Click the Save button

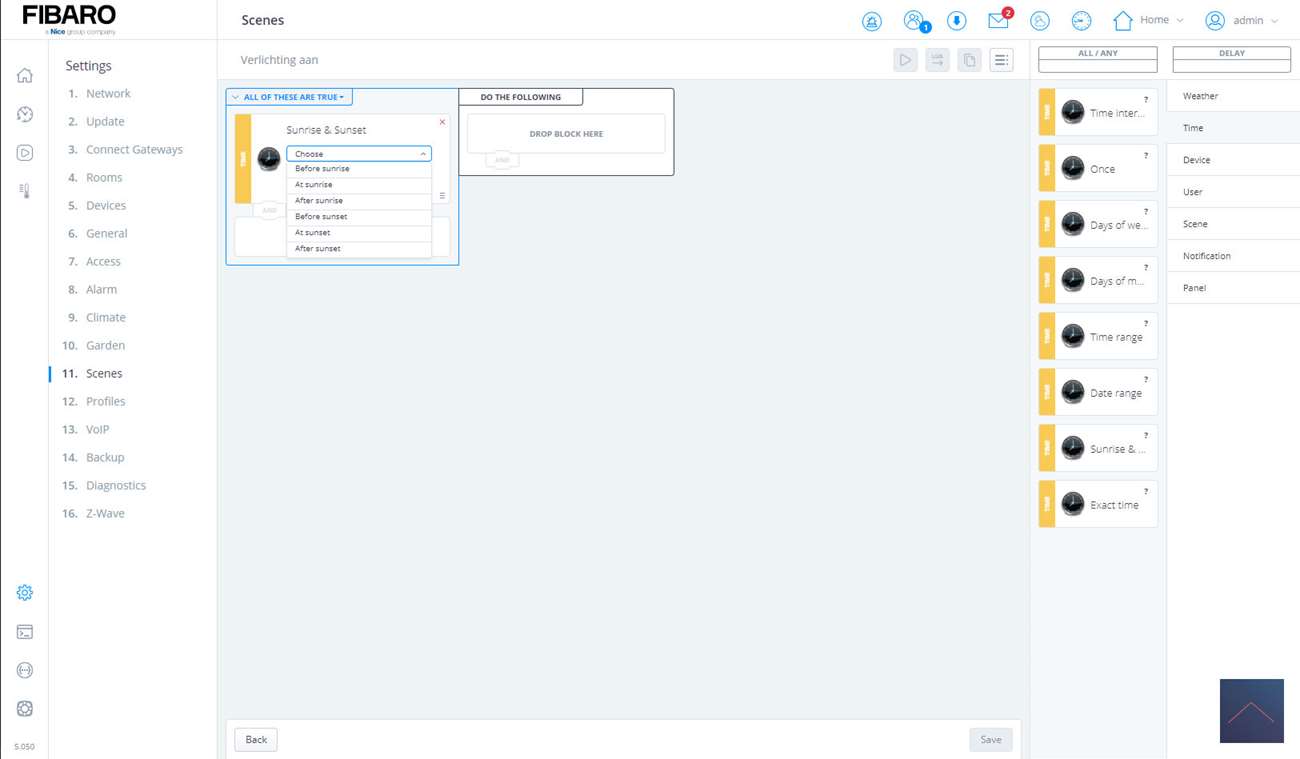click(990, 740)
